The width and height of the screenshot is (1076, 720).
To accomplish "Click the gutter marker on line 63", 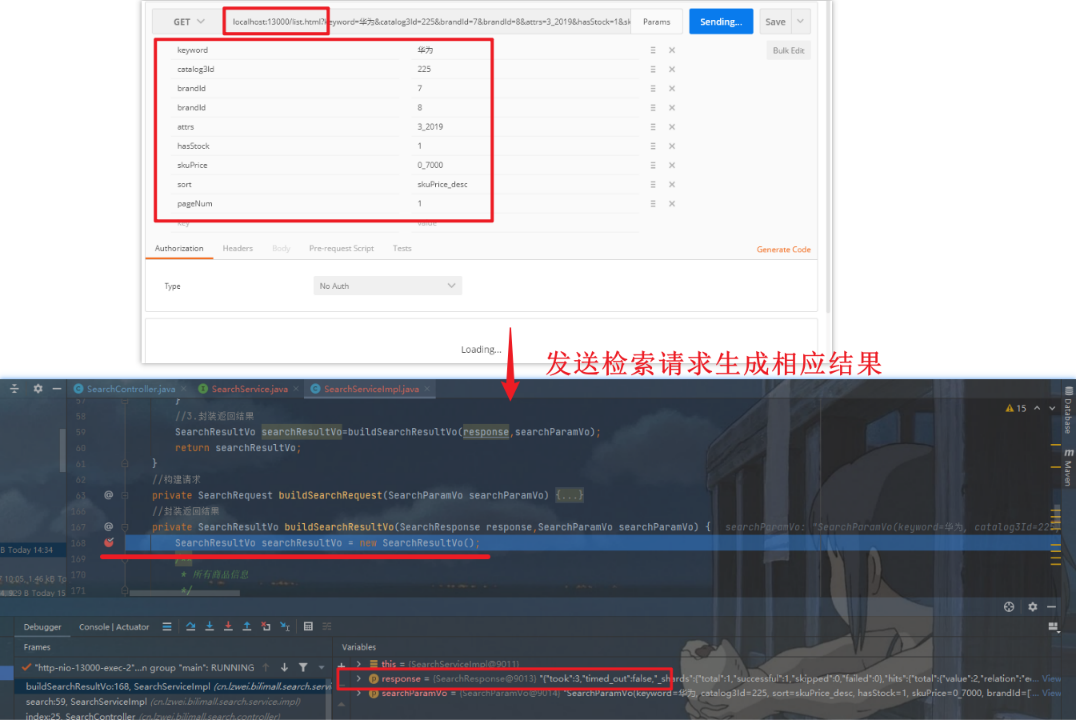I will click(x=108, y=495).
